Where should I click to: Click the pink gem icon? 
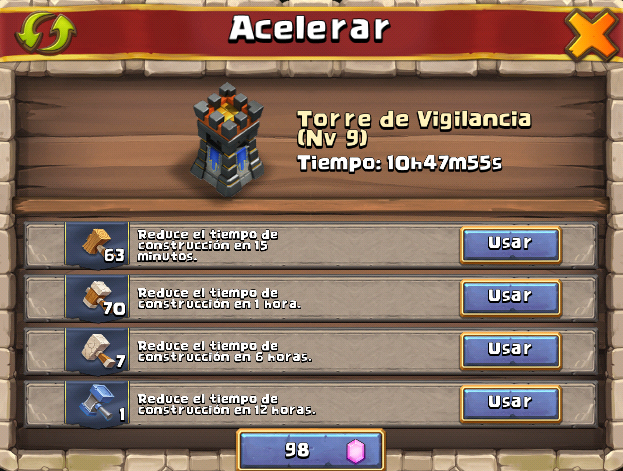coord(355,451)
